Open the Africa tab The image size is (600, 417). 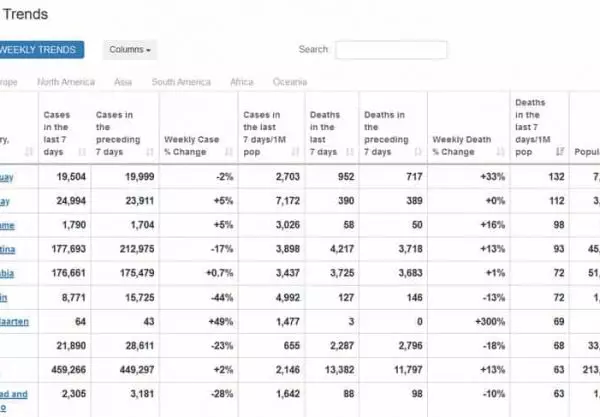coord(241,82)
